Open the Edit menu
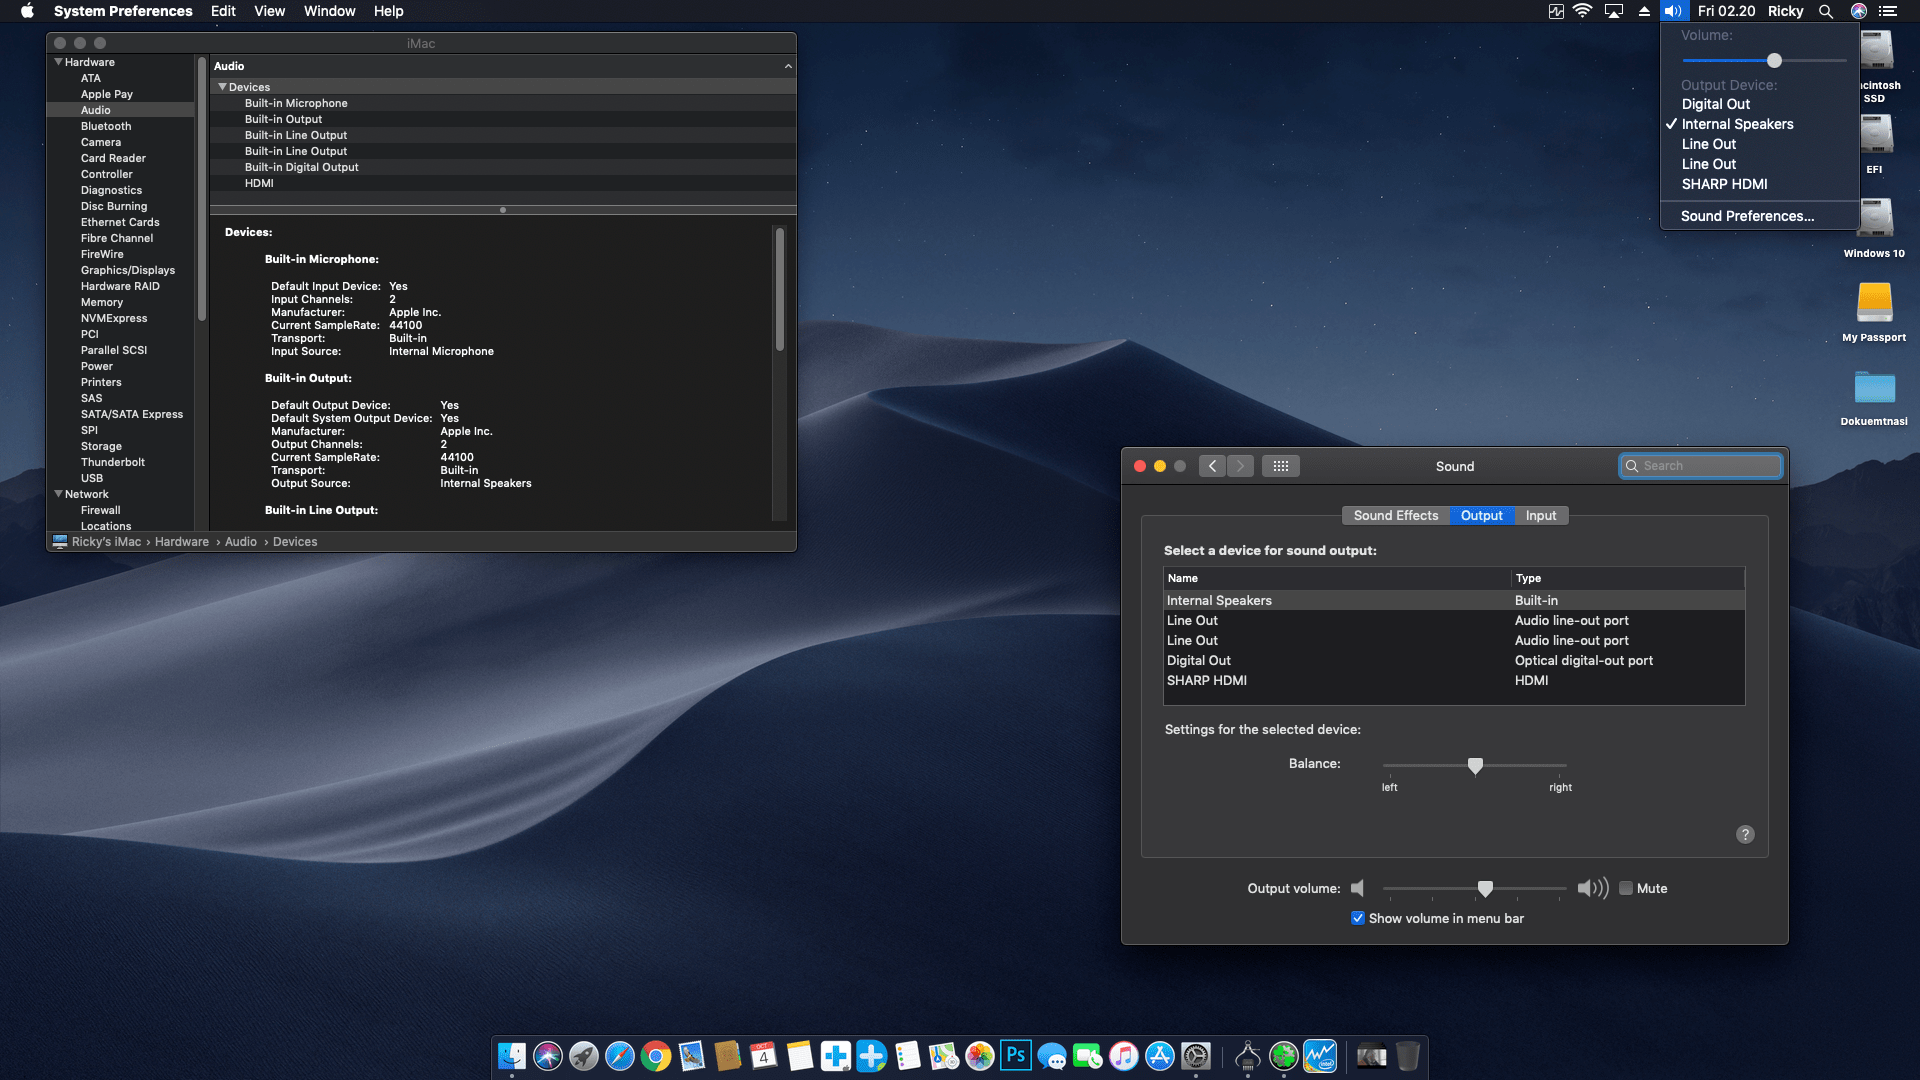The image size is (1920, 1080). (x=223, y=11)
